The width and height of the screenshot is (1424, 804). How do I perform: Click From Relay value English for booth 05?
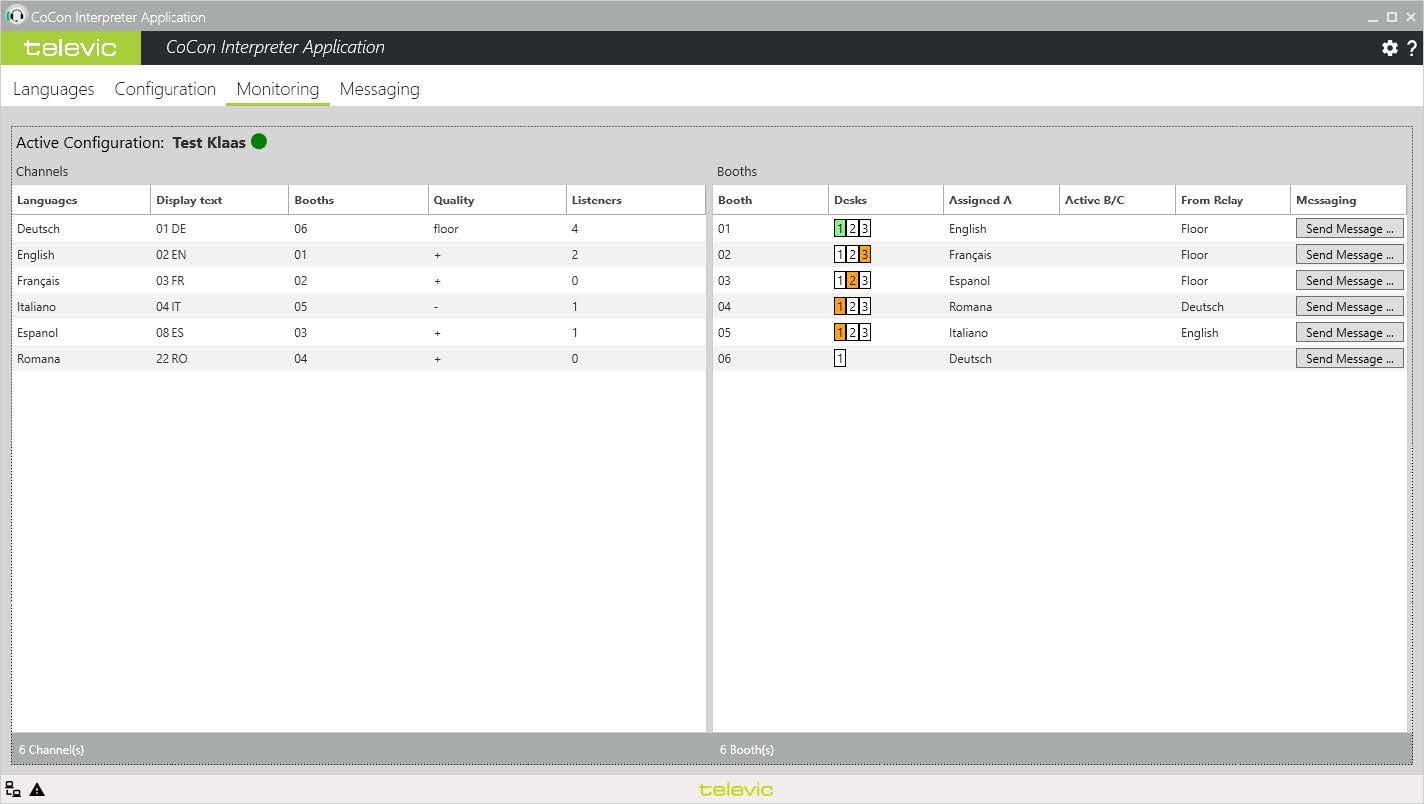[1200, 333]
